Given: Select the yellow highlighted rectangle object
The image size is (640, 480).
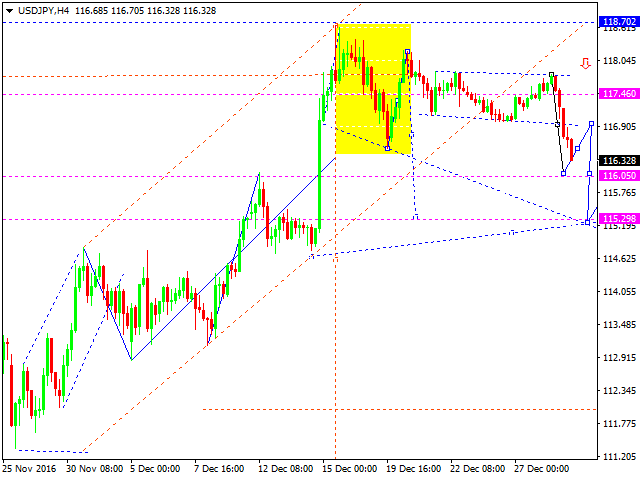Looking at the screenshot, I should click(x=373, y=89).
